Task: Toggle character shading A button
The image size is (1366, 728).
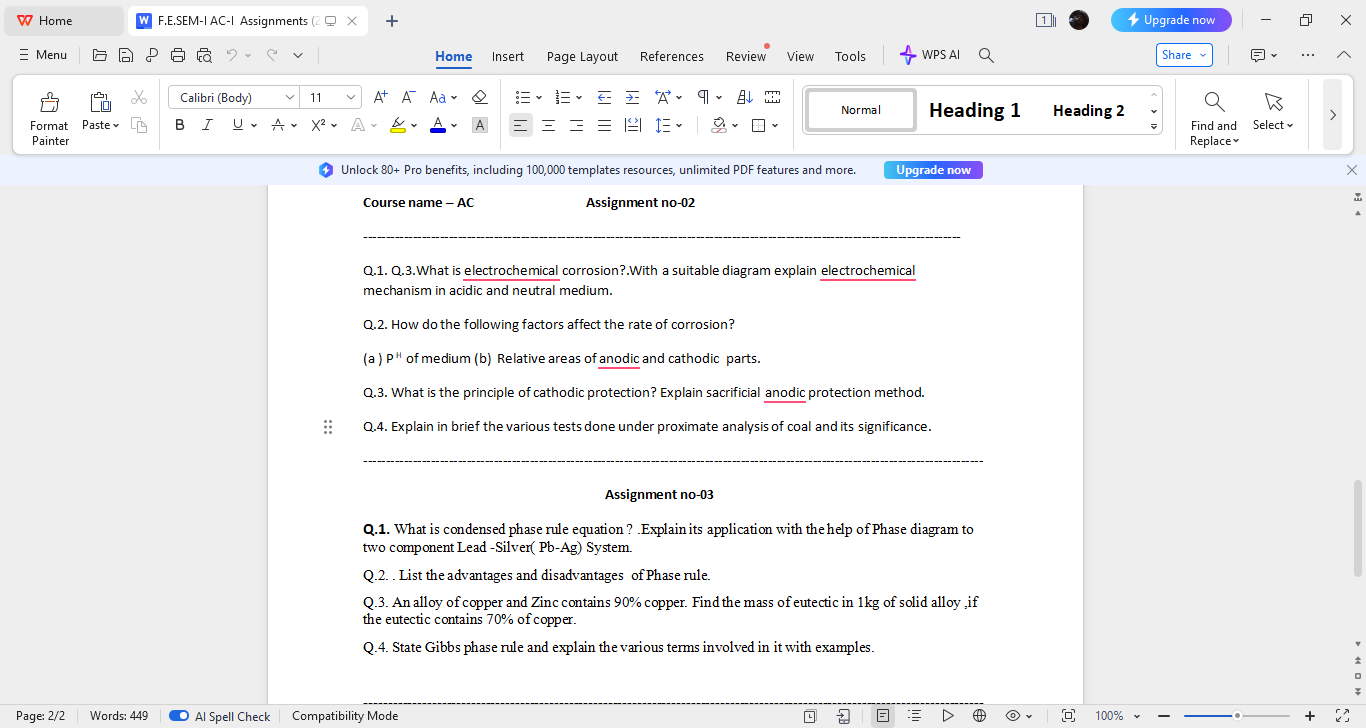Action: point(480,125)
